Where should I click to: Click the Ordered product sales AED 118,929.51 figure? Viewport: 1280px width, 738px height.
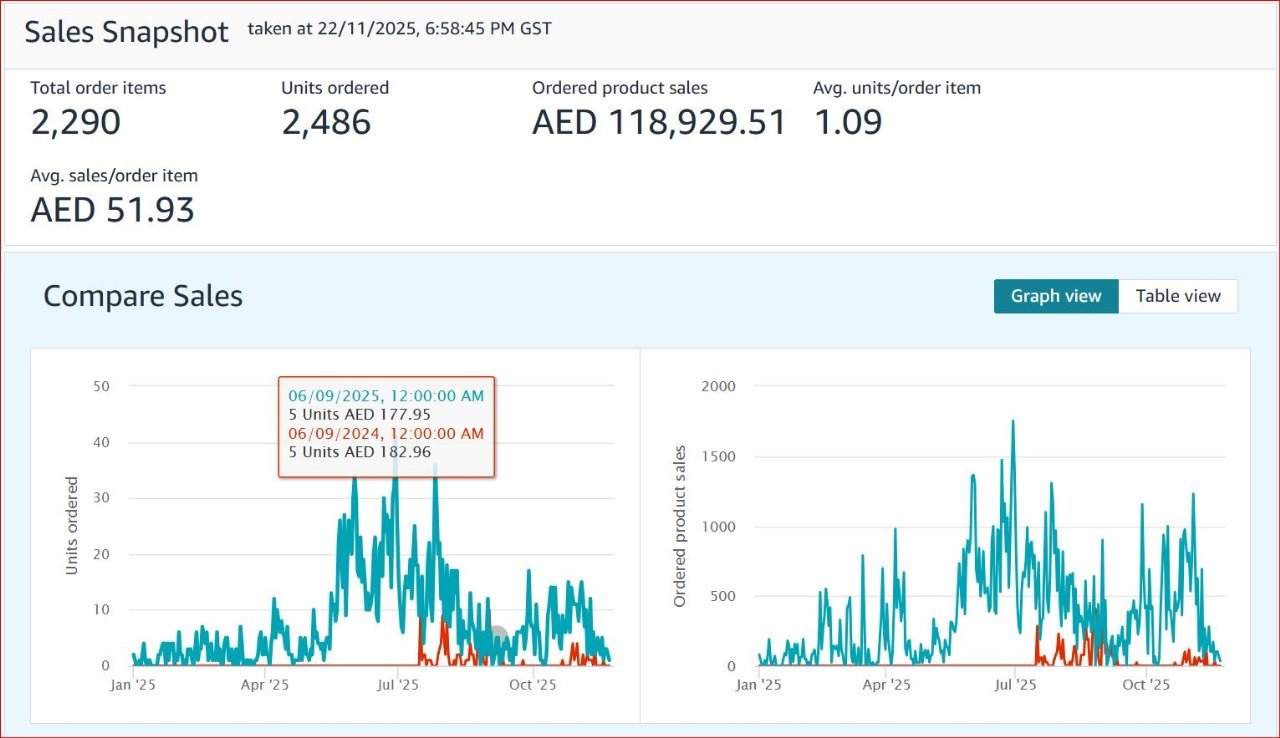click(659, 122)
